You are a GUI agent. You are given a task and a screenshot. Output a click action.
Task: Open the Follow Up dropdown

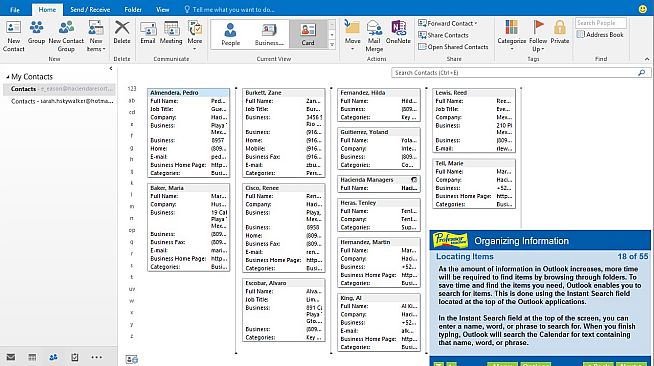point(538,36)
